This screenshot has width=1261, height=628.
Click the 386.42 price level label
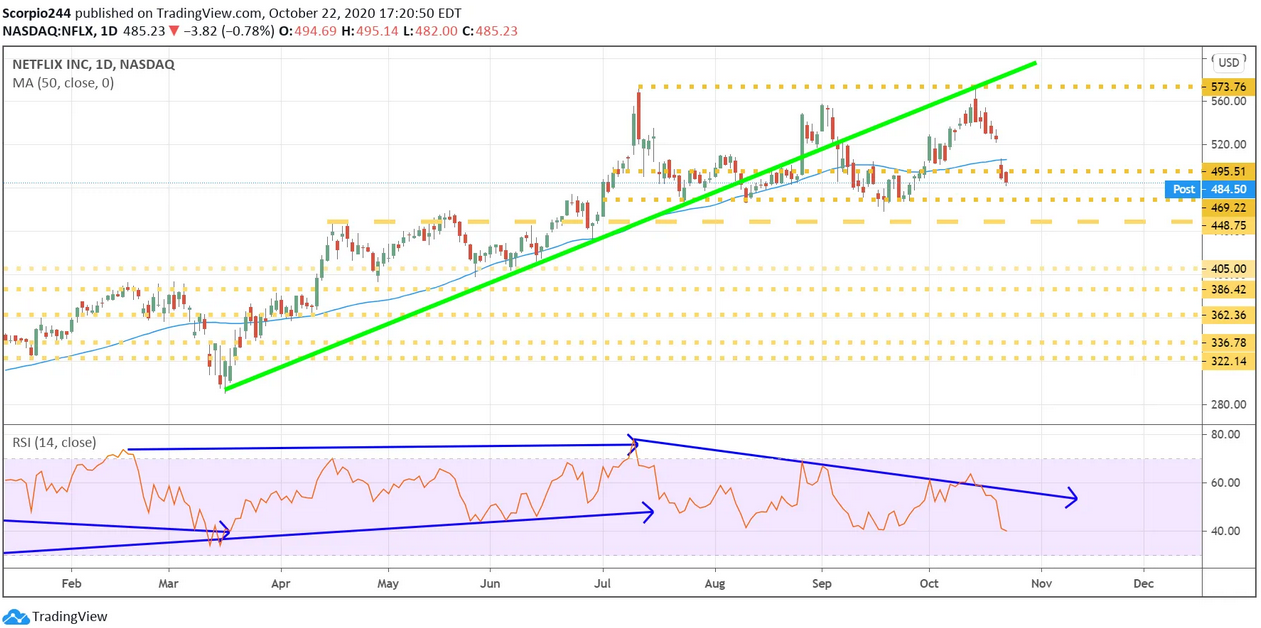point(1227,289)
